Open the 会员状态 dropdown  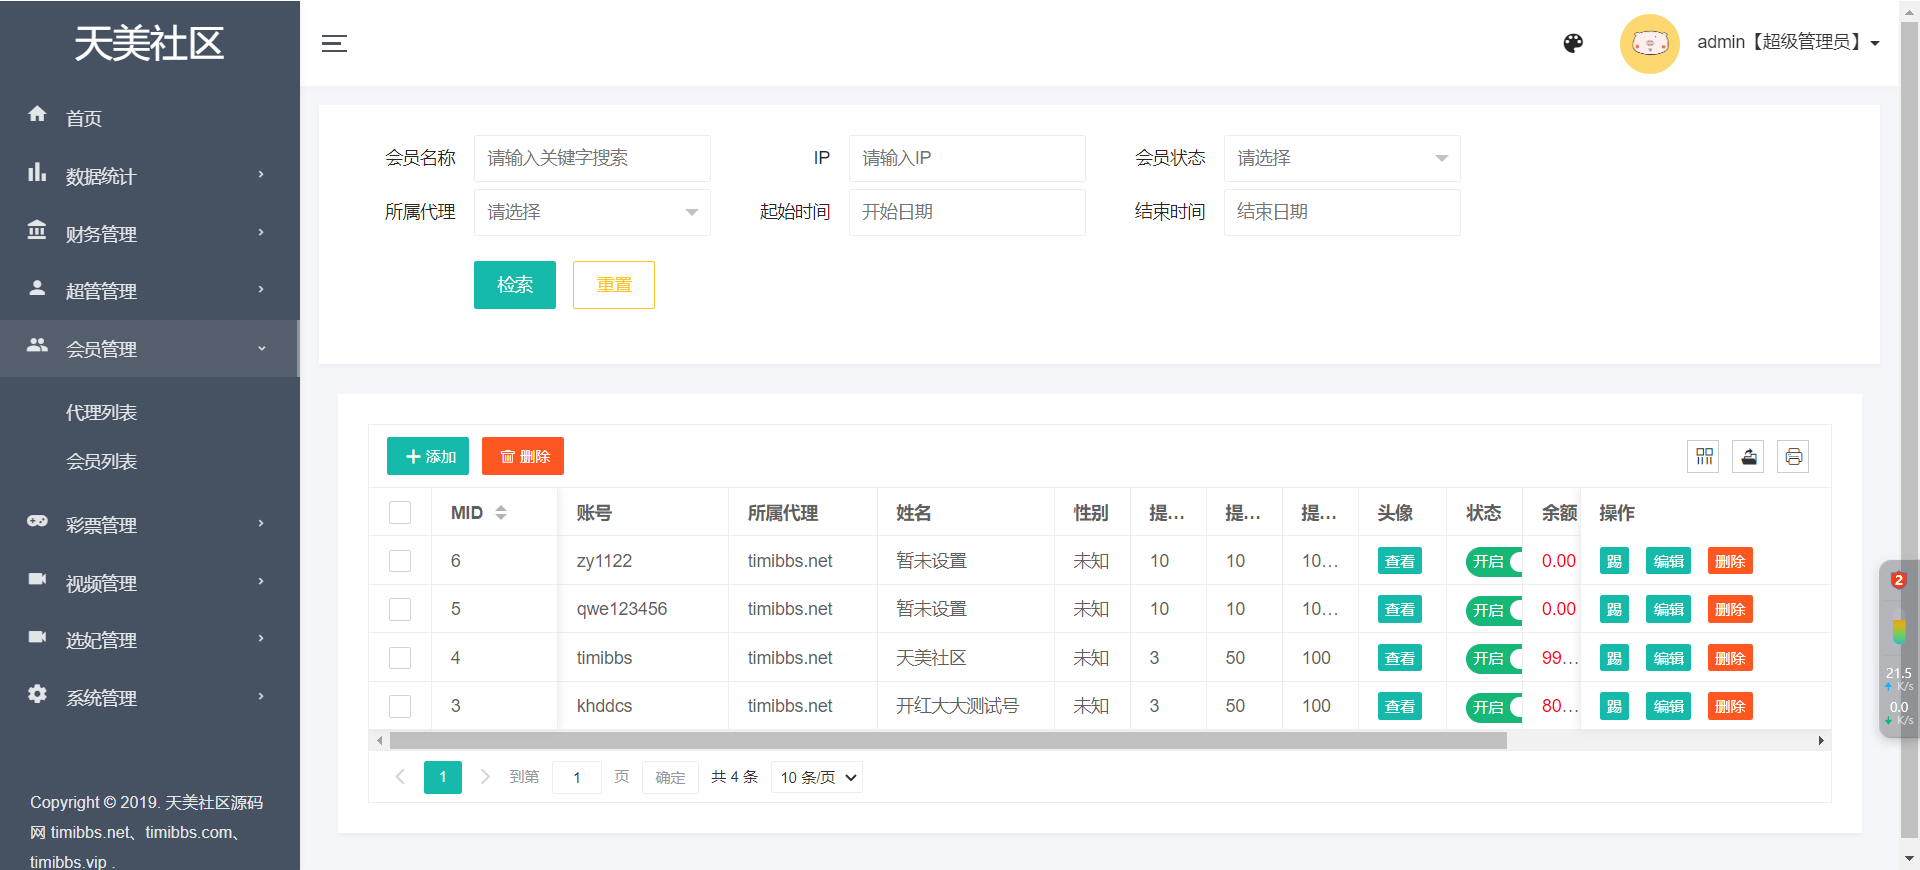[1341, 158]
